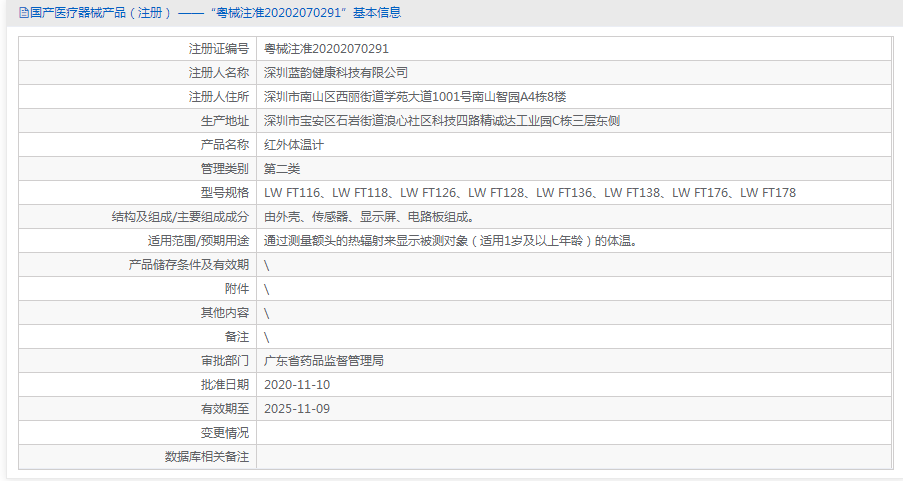Click the 结构及组成/主要组成成分 label
903x481 pixels.
click(180, 217)
